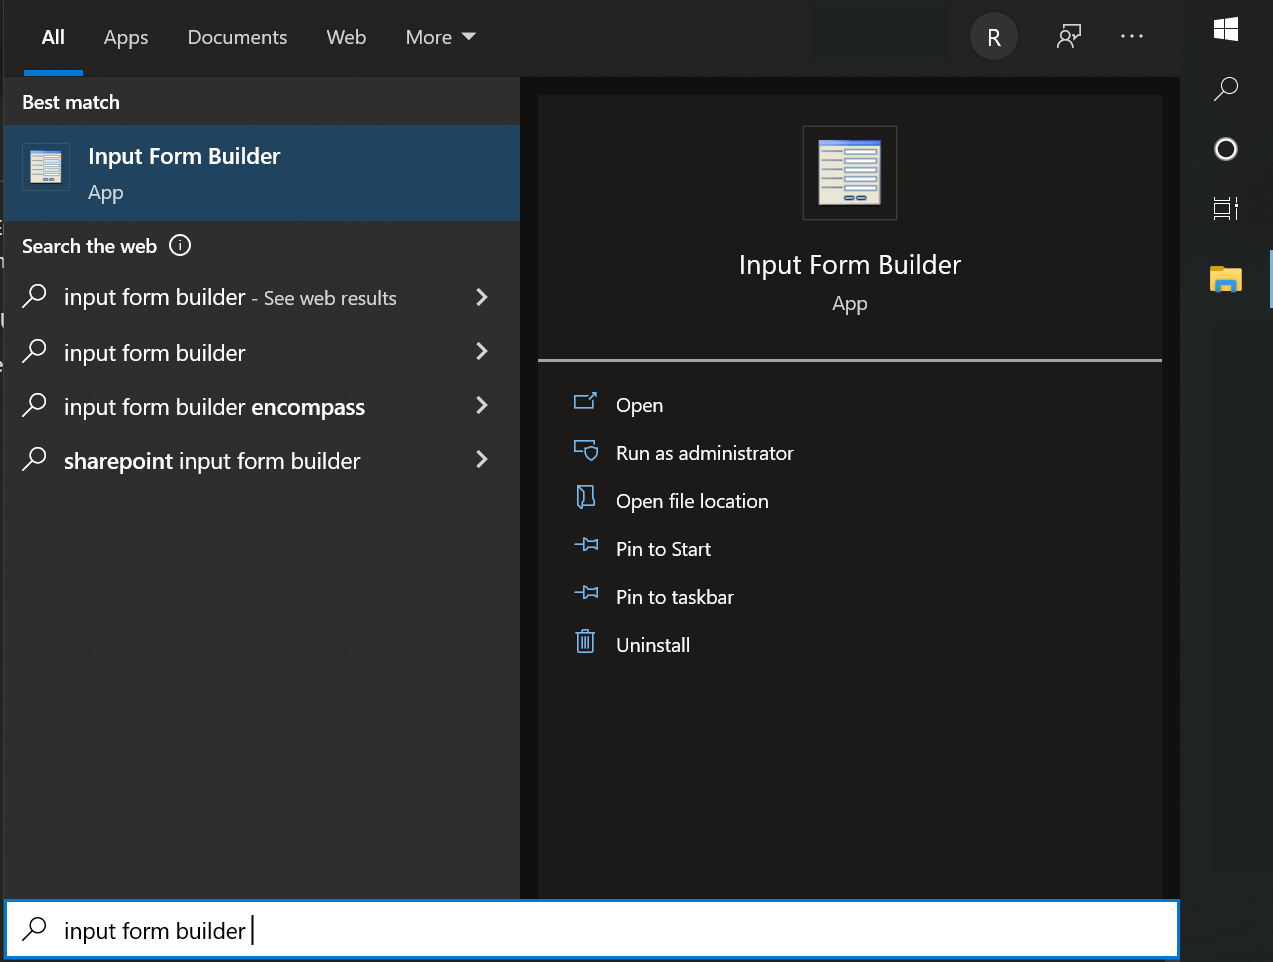Expand arrow for plain 'input form builder' suggestion
The image size is (1273, 962).
tap(482, 351)
